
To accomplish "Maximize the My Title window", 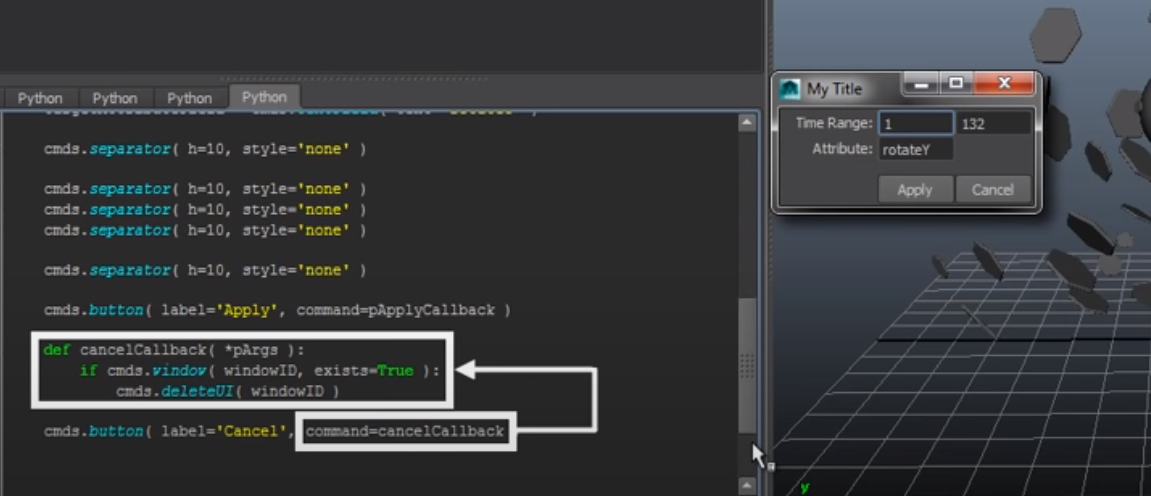I will (x=956, y=84).
